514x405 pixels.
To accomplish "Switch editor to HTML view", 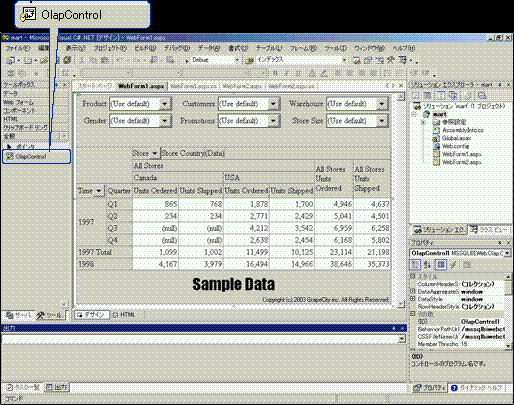I will [124, 315].
